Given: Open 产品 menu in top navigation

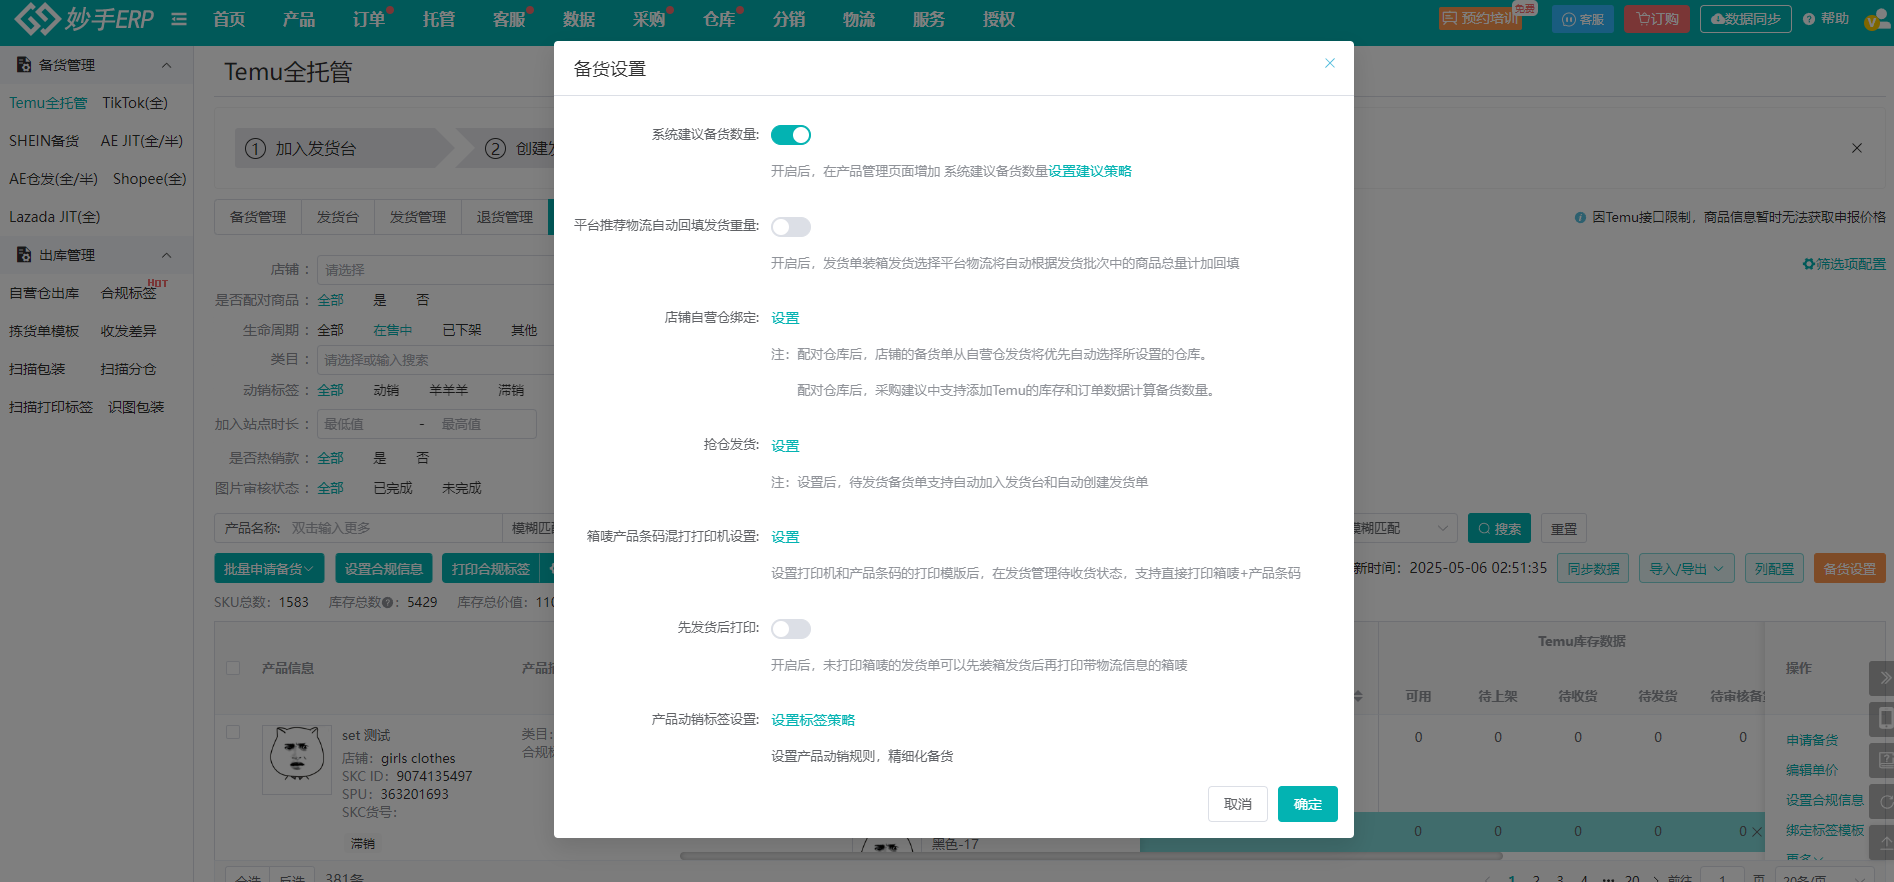Looking at the screenshot, I should pos(299,19).
